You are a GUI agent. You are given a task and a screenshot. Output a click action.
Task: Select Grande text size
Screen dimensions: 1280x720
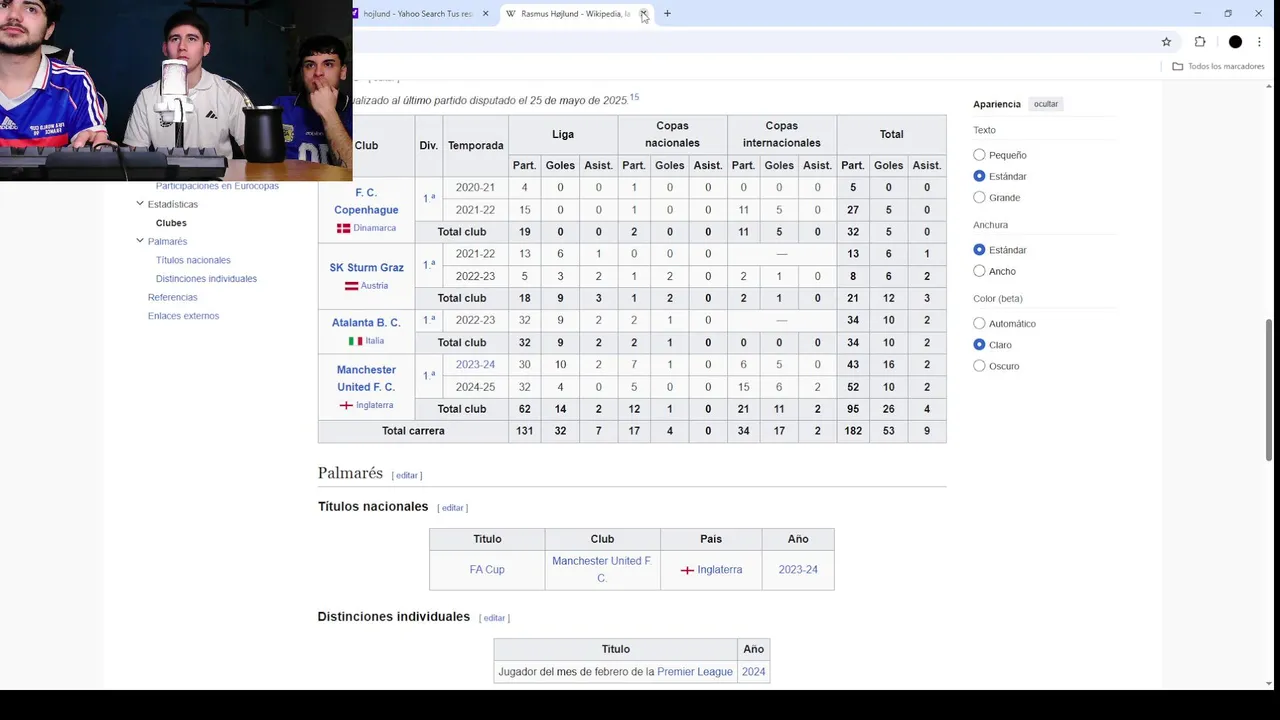click(979, 197)
